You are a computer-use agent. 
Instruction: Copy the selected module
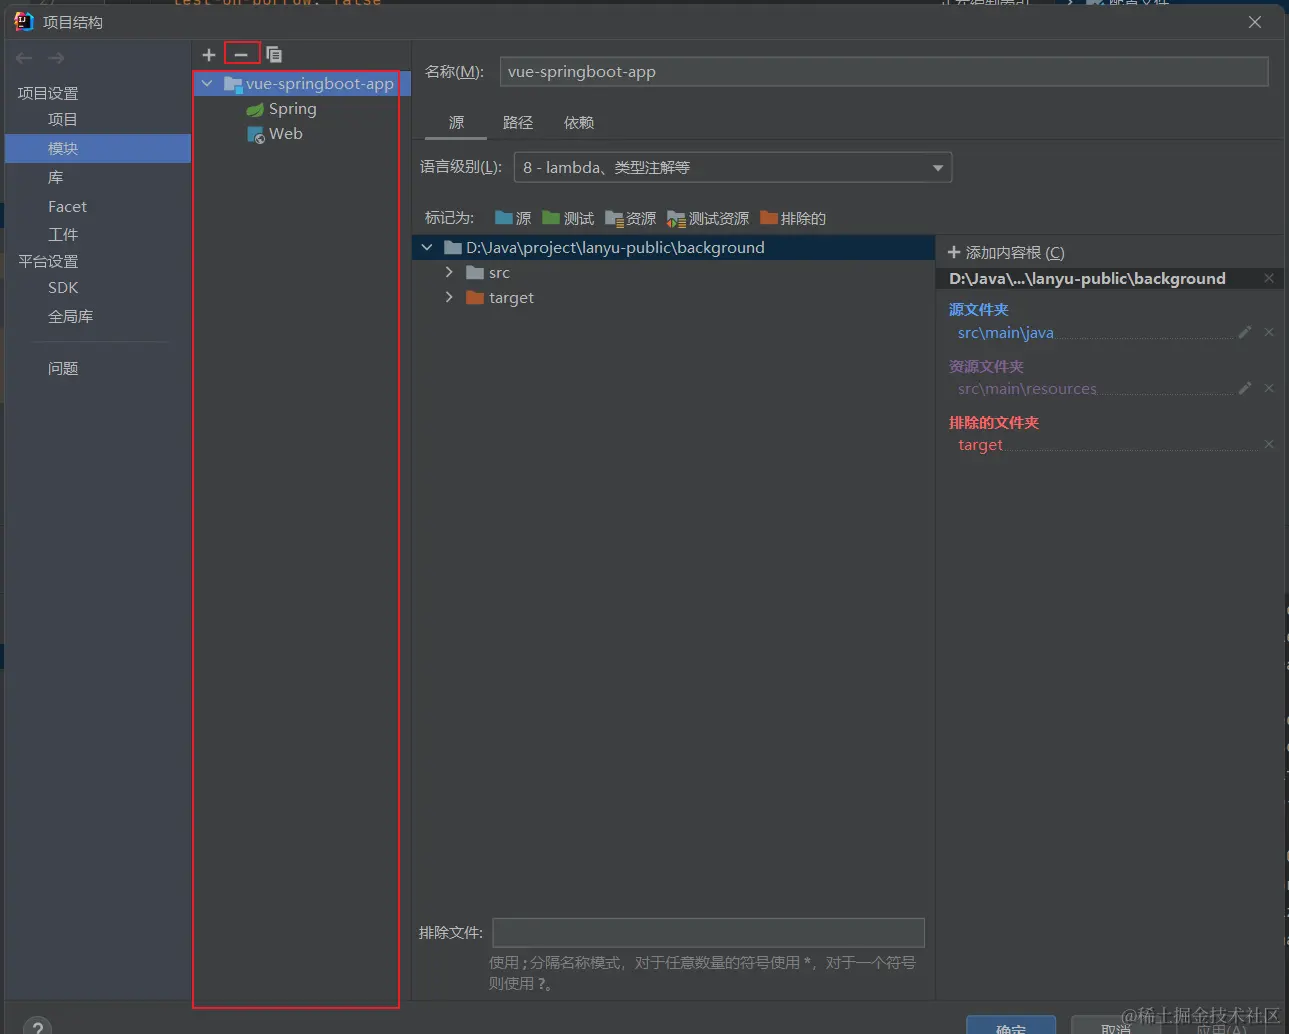click(274, 55)
